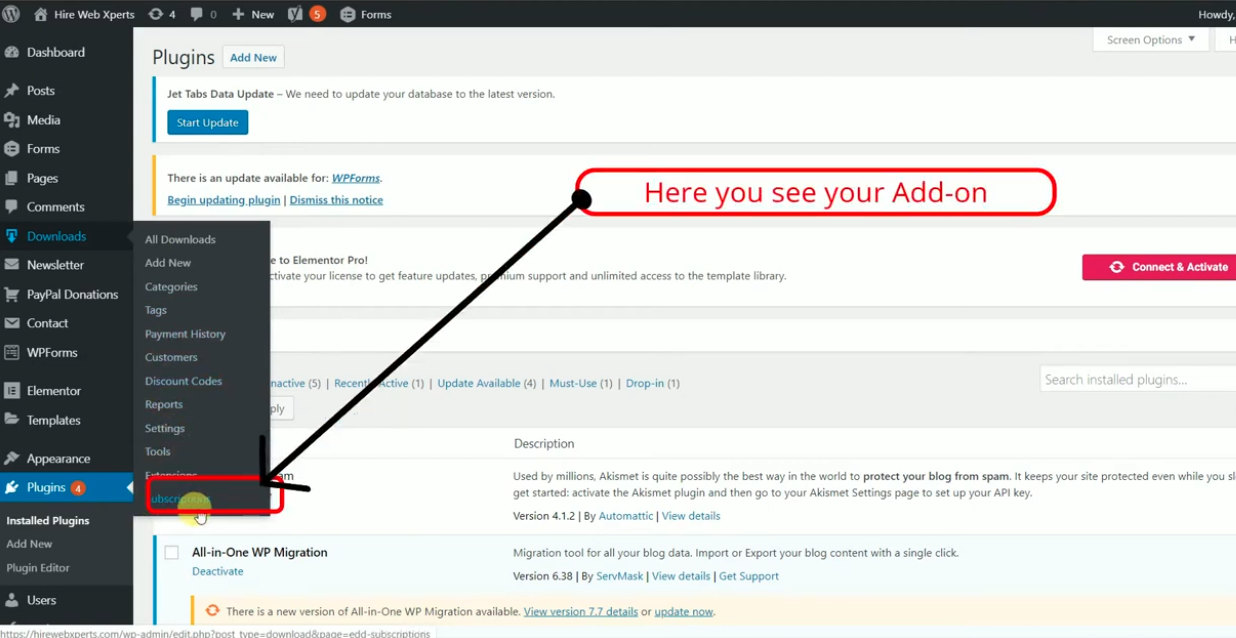Image resolution: width=1236 pixels, height=638 pixels.
Task: Select Payment History in Downloads submenu
Action: (x=185, y=334)
